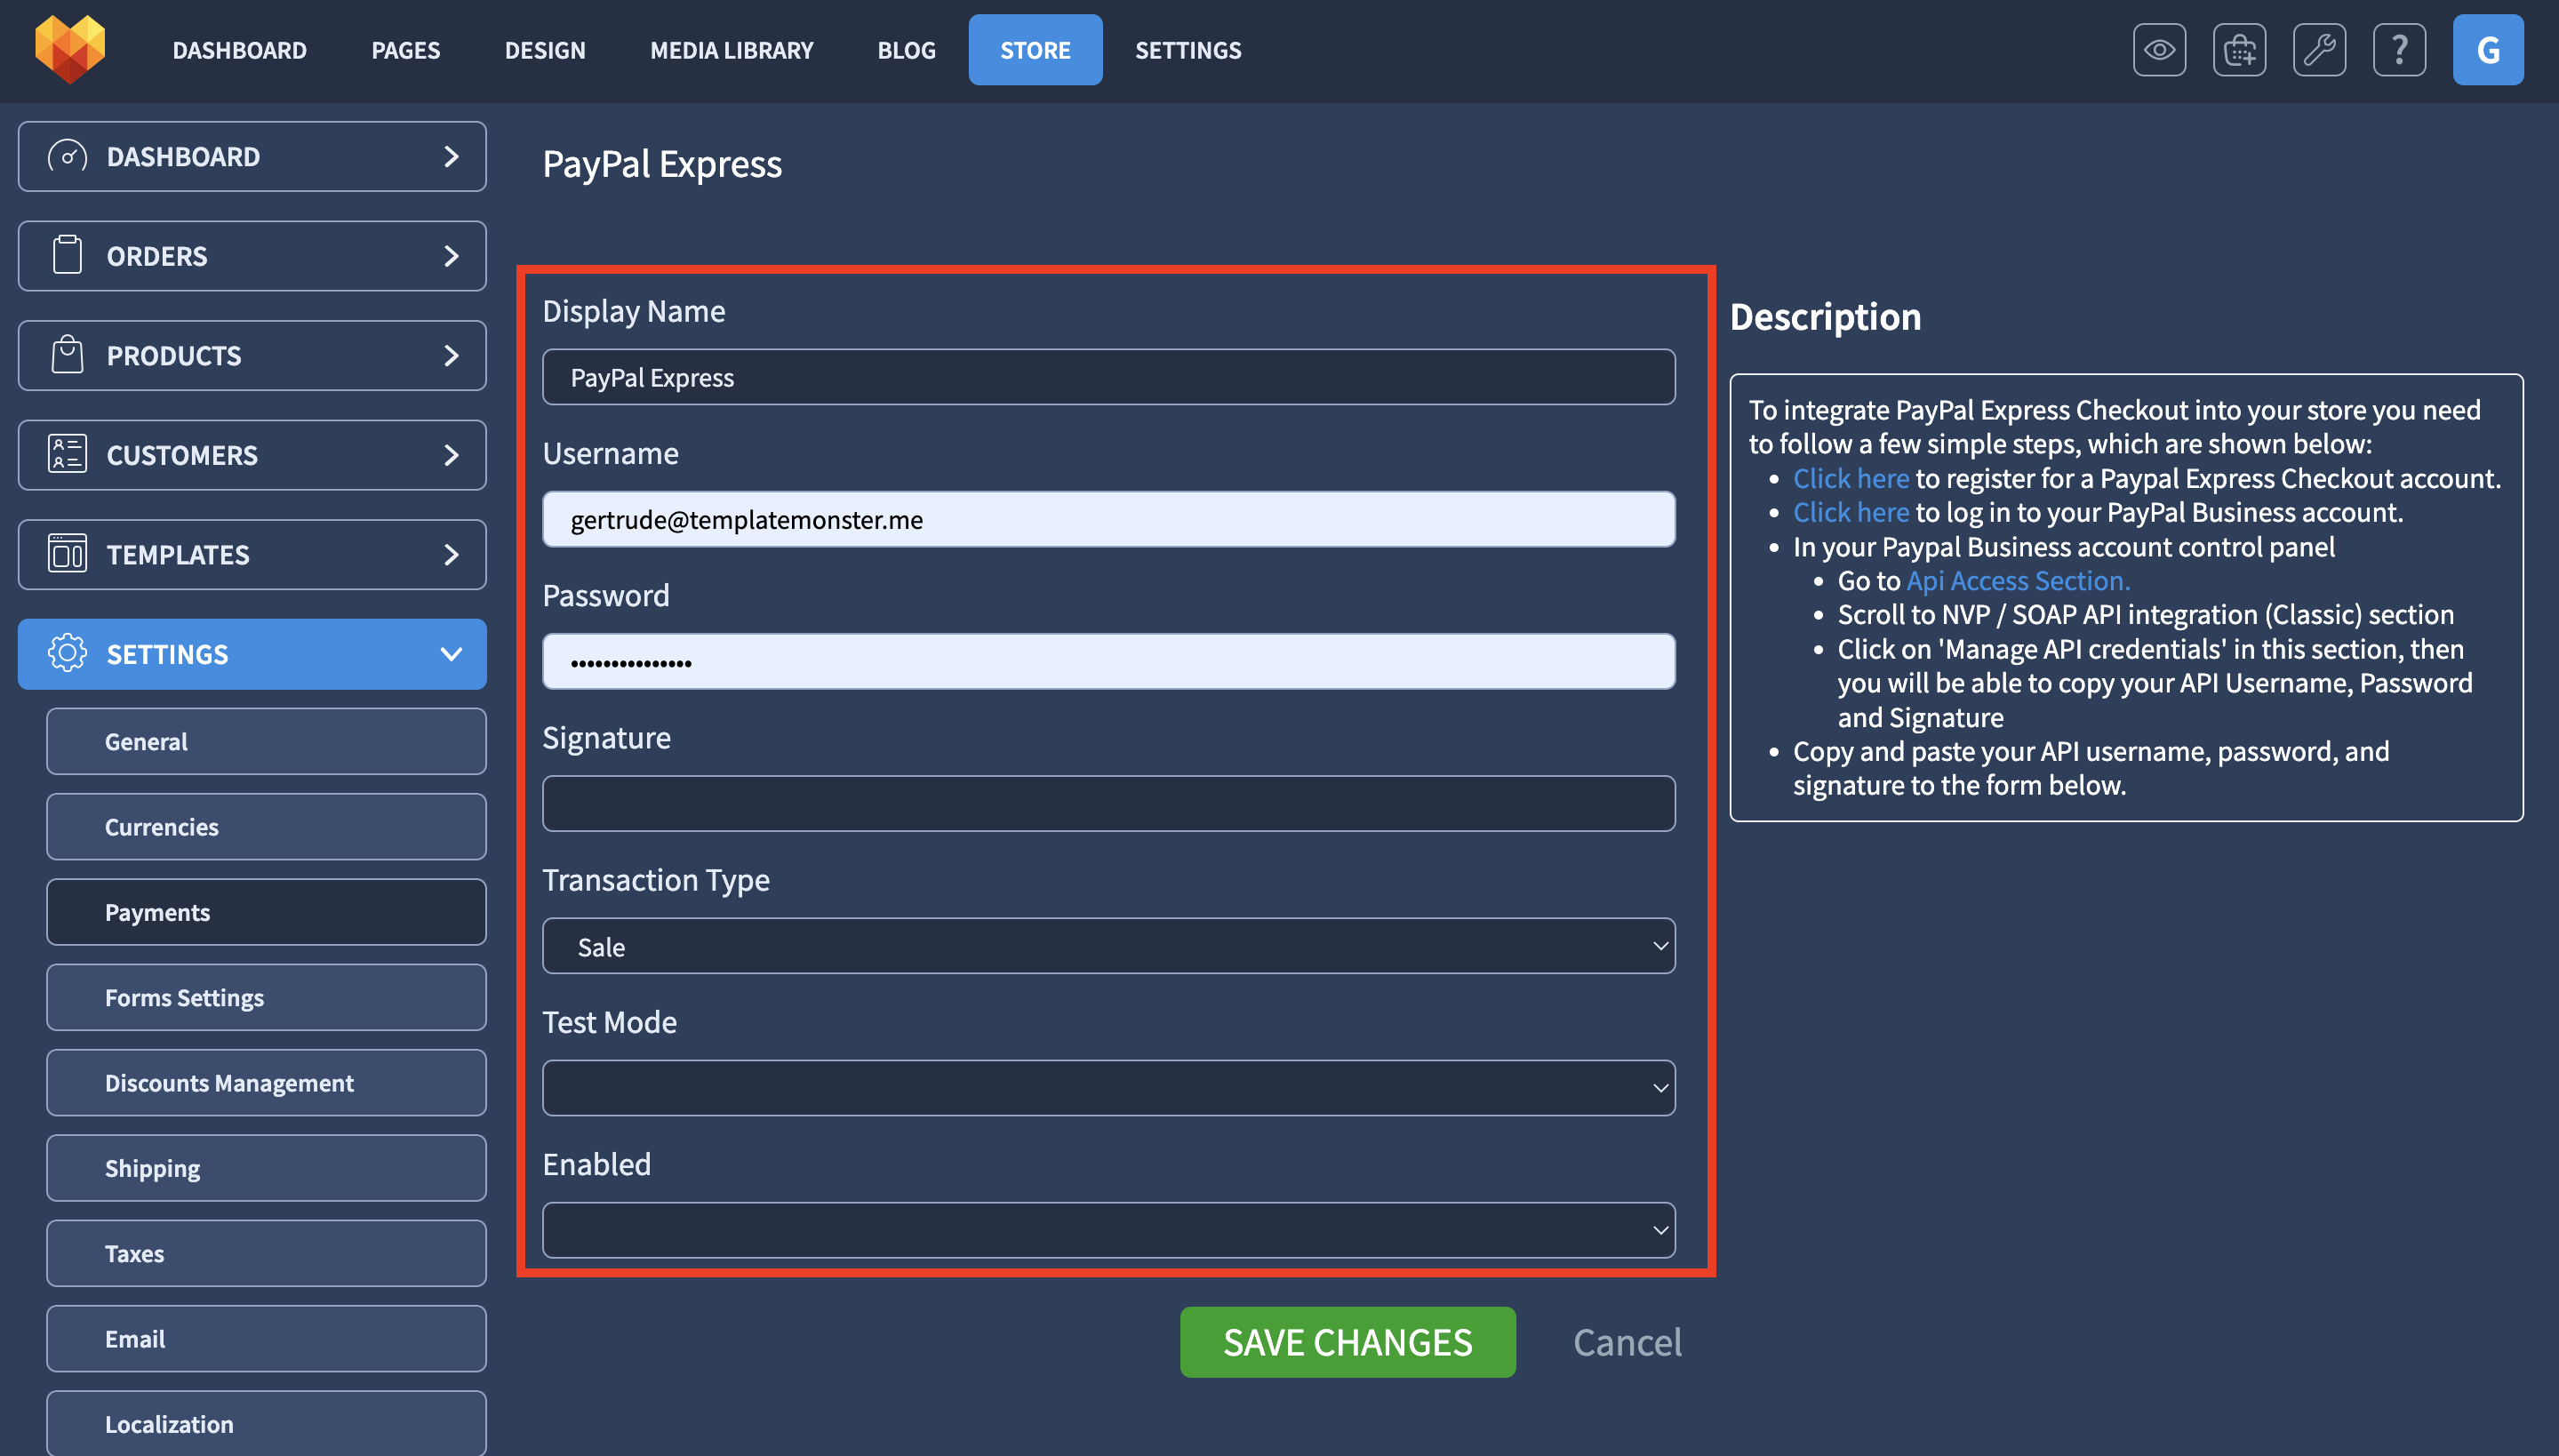Click the Templates layout icon

point(67,554)
